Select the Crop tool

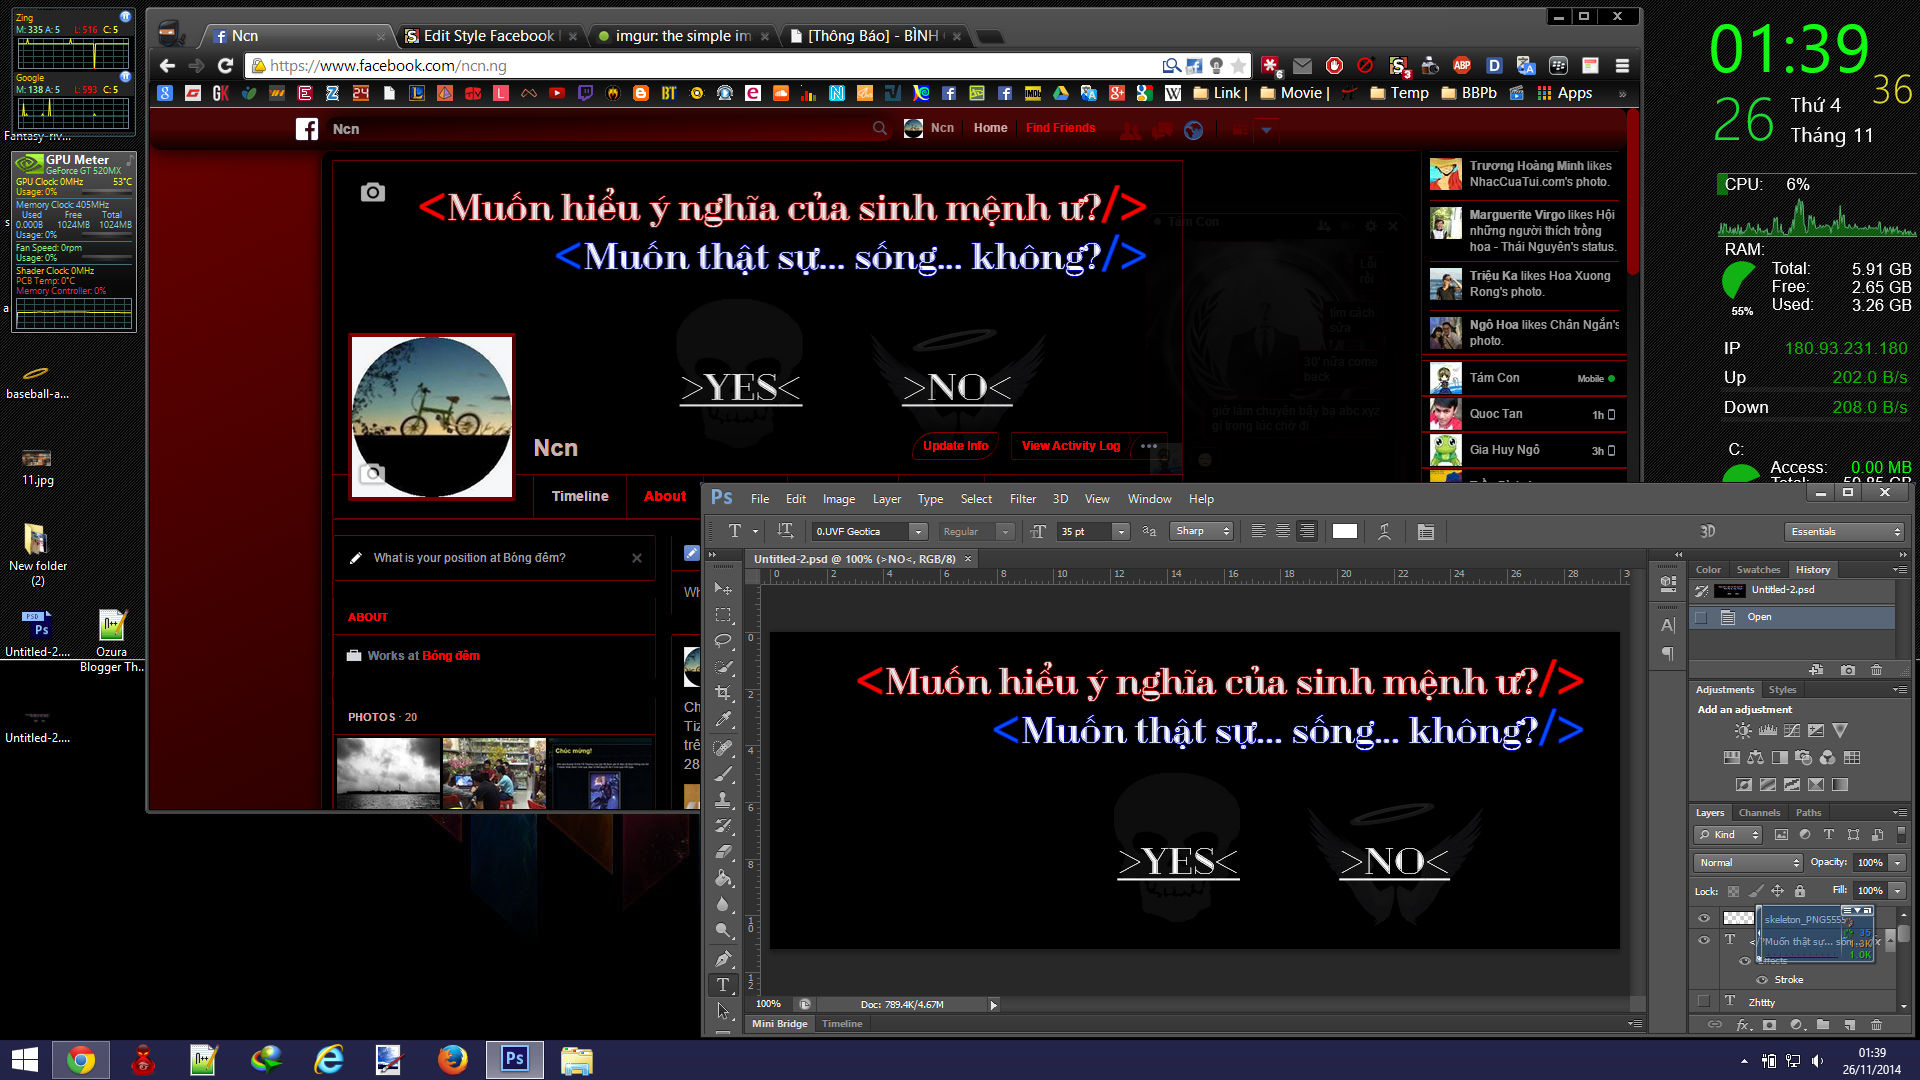click(723, 693)
